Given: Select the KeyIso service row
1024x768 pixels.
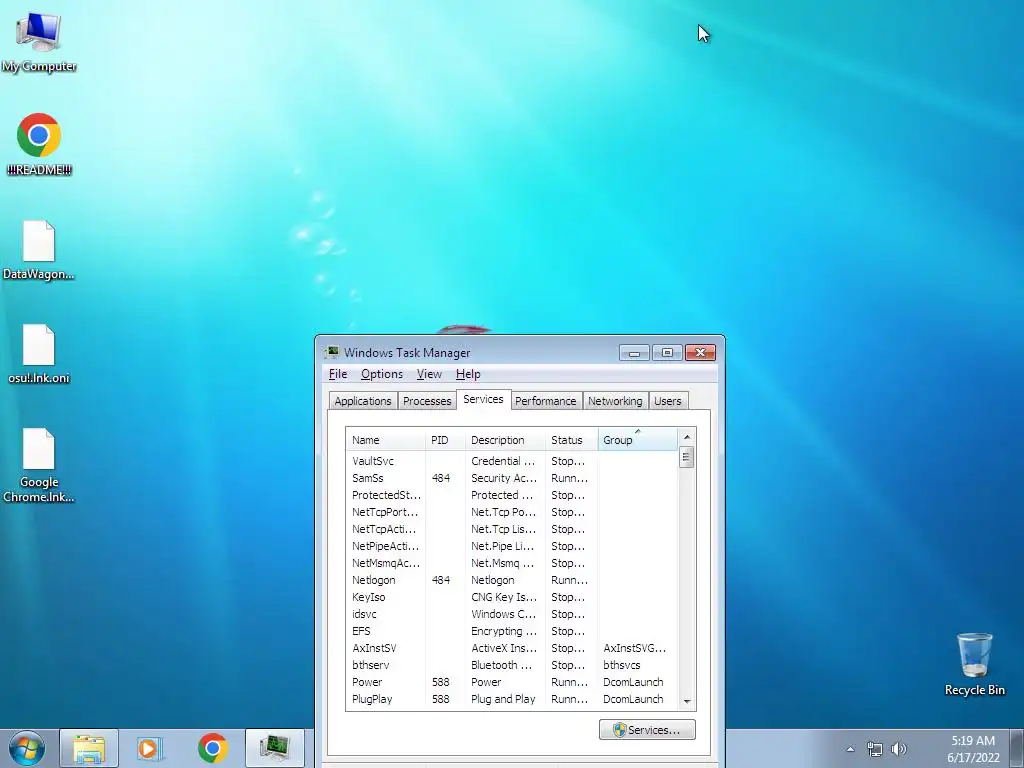Looking at the screenshot, I should coord(512,597).
